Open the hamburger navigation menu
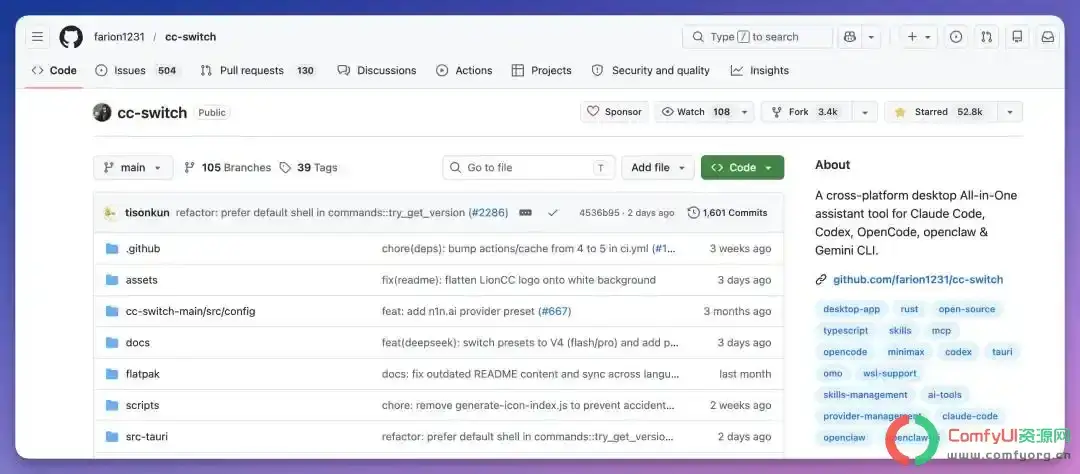Image resolution: width=1080 pixels, height=474 pixels. [x=37, y=37]
